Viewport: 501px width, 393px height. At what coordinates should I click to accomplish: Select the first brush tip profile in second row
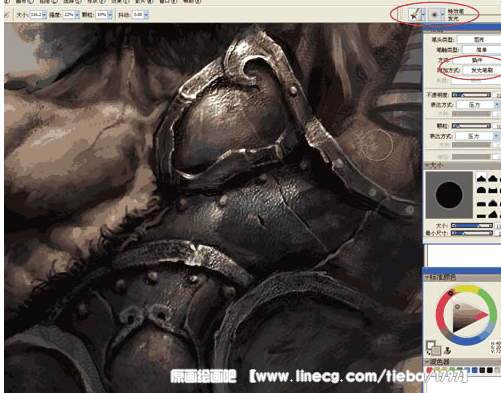point(481,190)
